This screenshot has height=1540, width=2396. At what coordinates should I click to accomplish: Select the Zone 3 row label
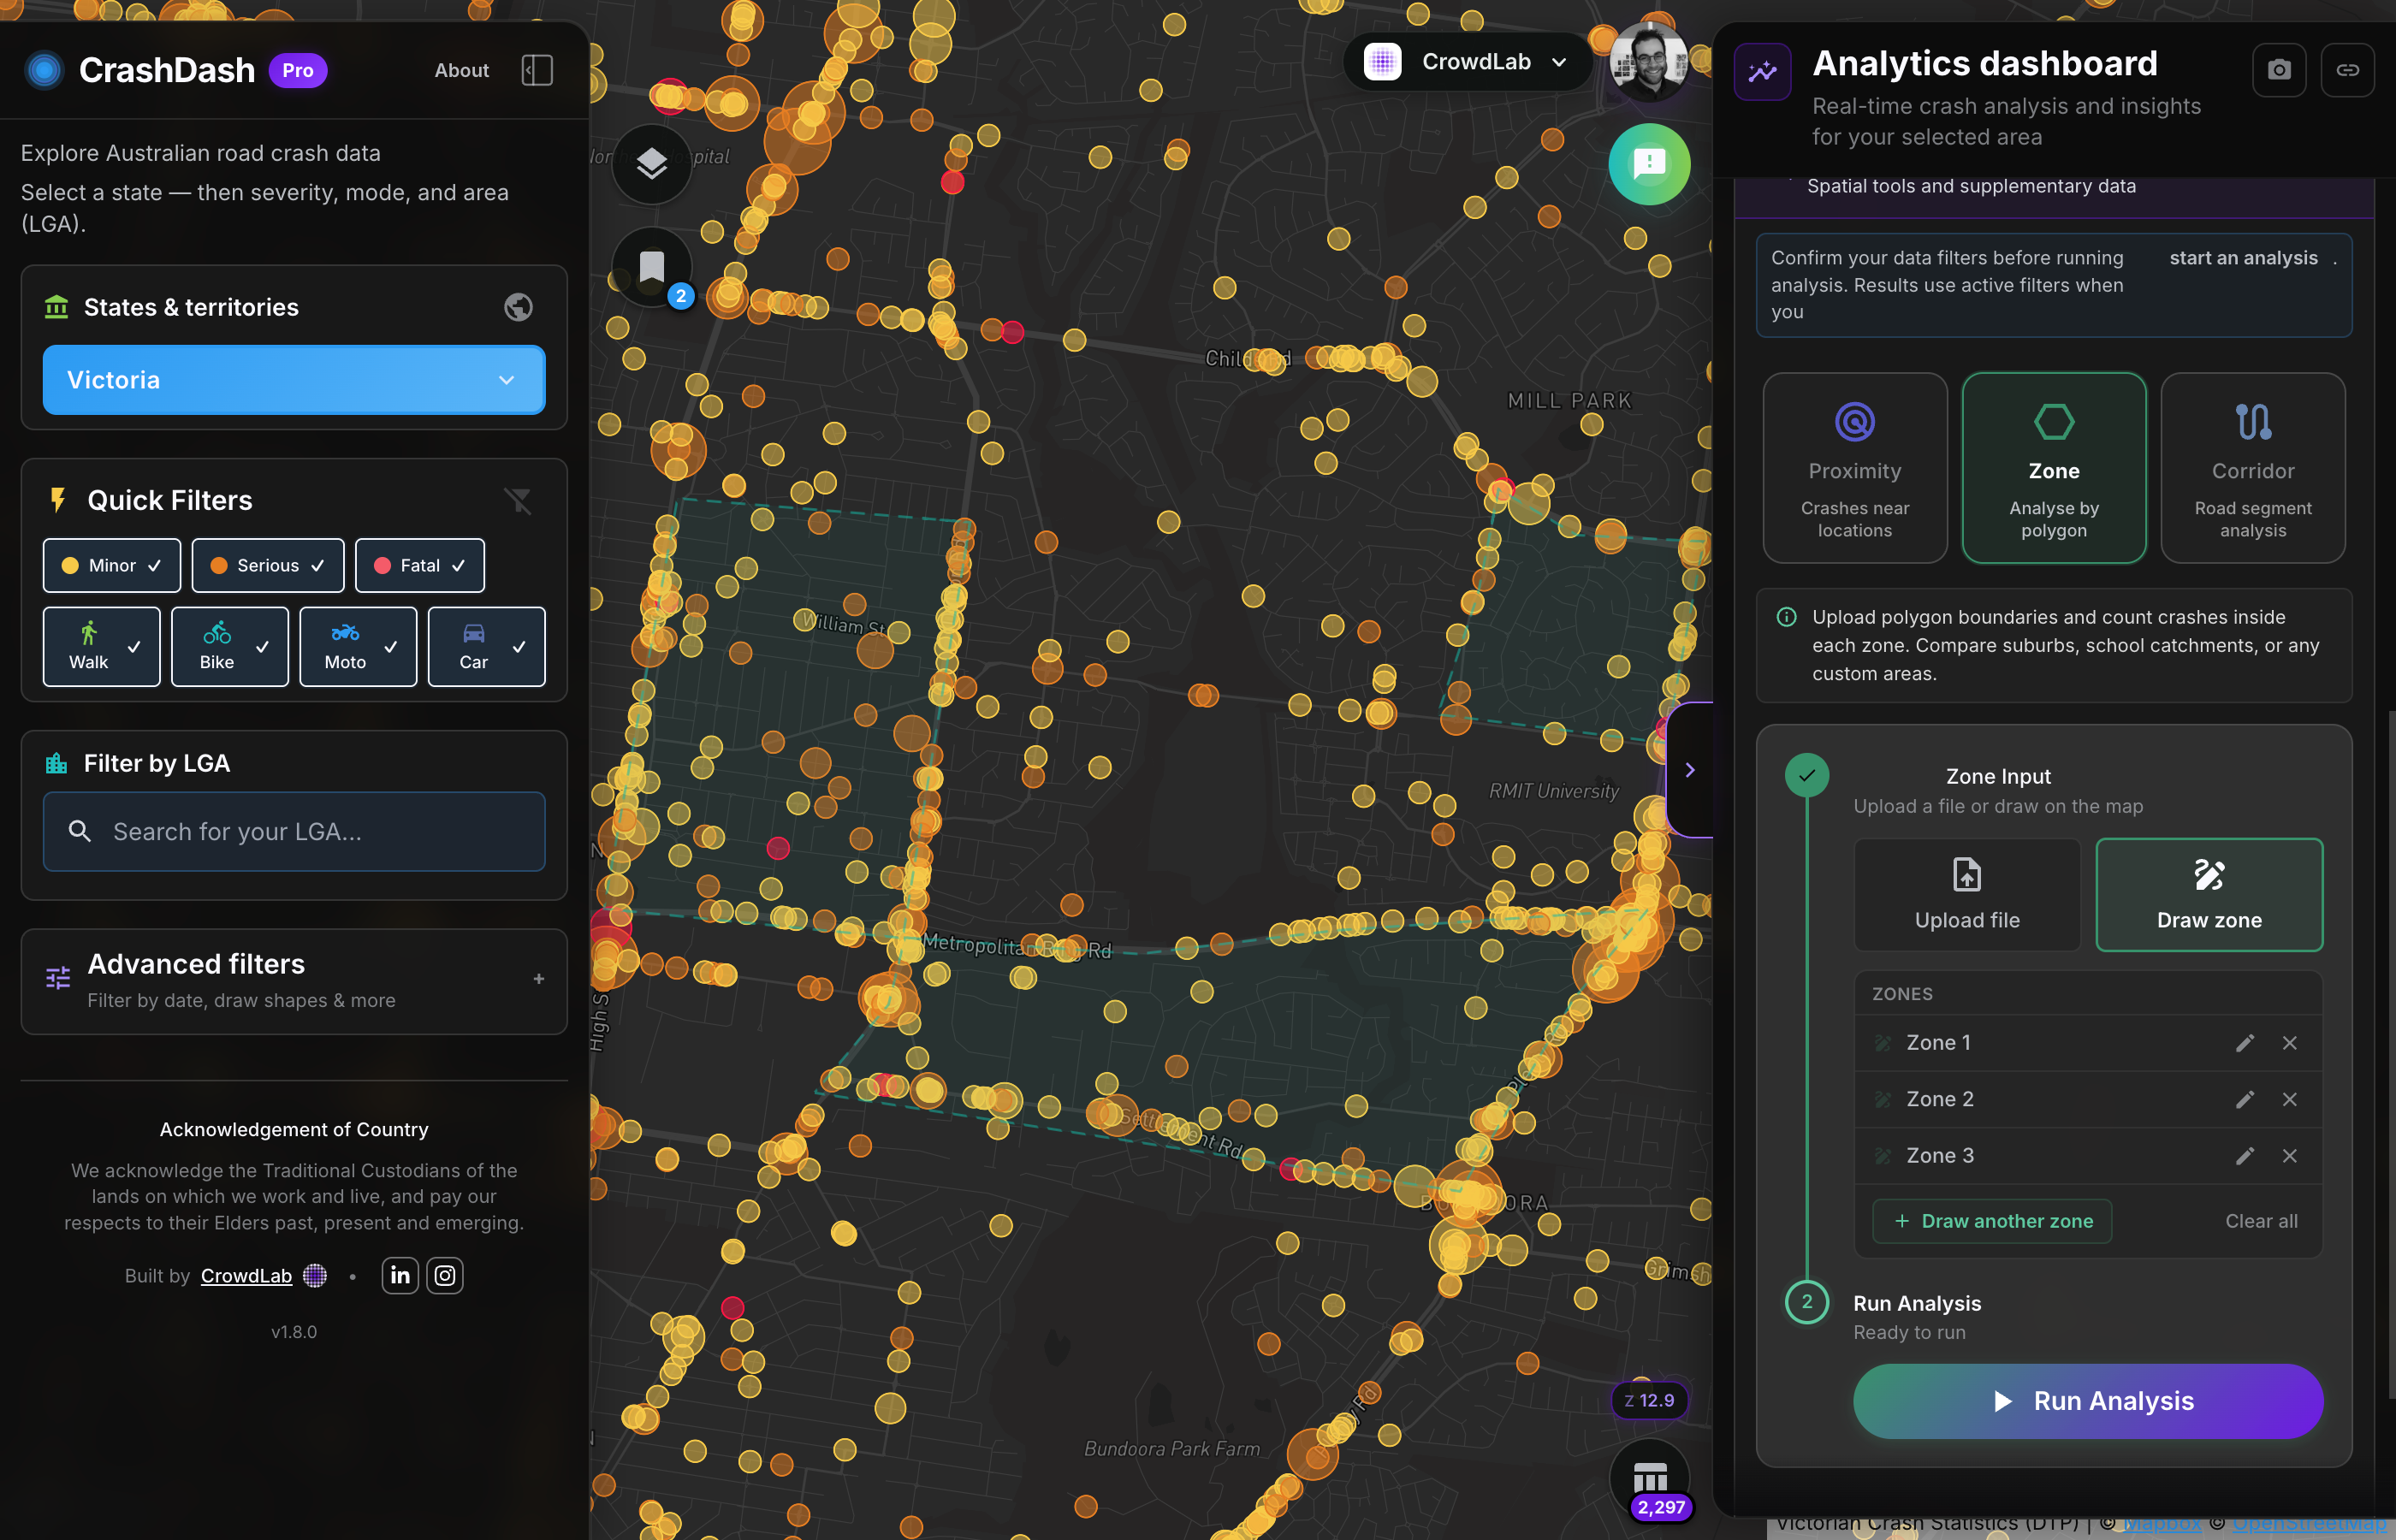[x=1940, y=1156]
